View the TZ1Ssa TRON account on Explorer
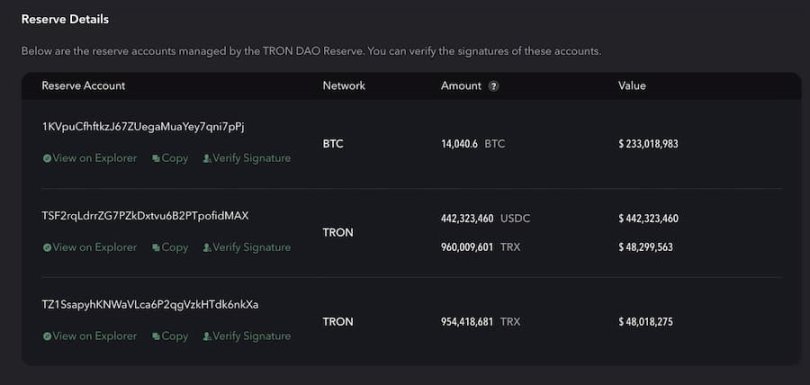 pyautogui.click(x=90, y=336)
